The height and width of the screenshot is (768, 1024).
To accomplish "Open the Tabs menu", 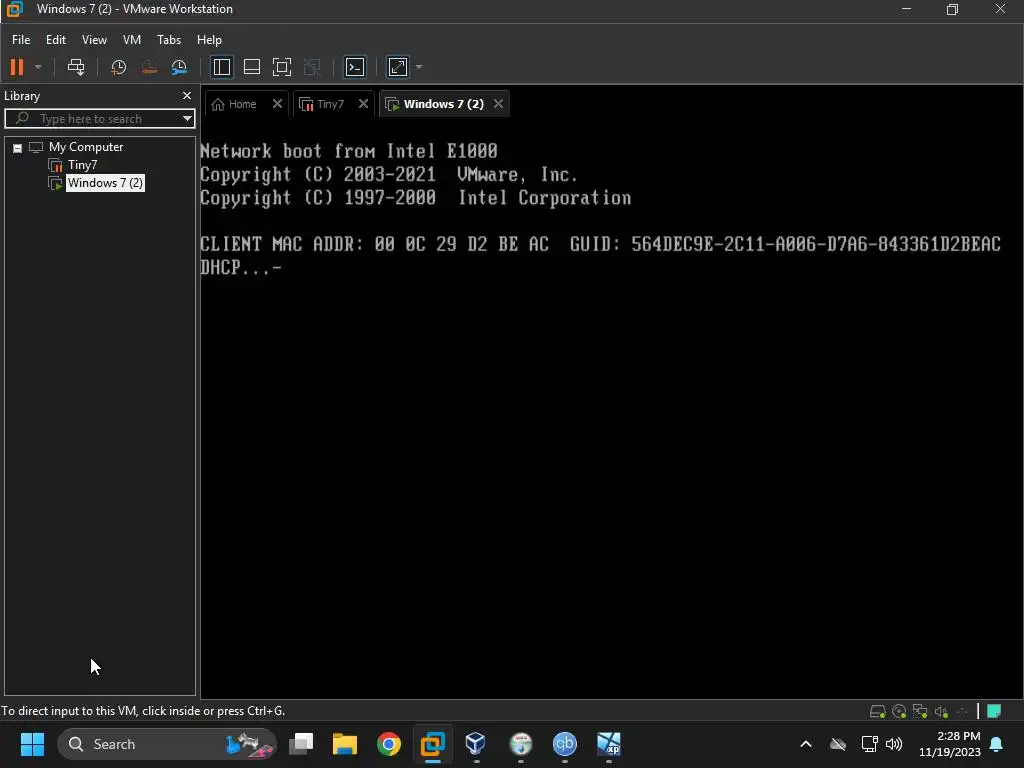I will (168, 40).
